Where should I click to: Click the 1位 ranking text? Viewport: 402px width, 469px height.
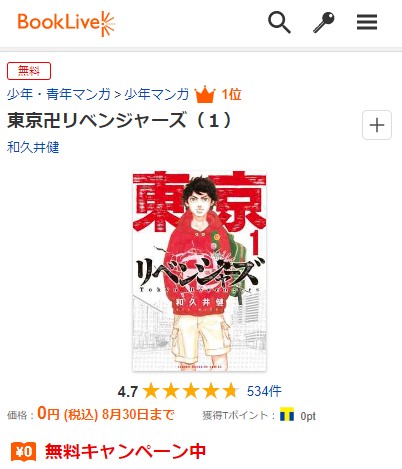tap(231, 95)
